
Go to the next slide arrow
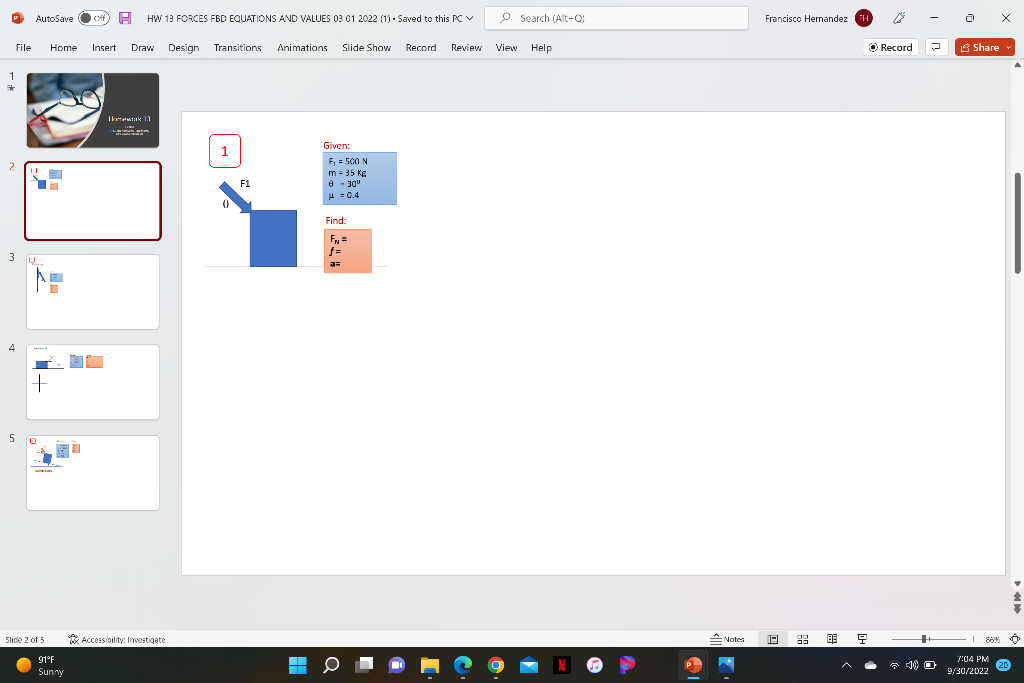[x=1017, y=609]
